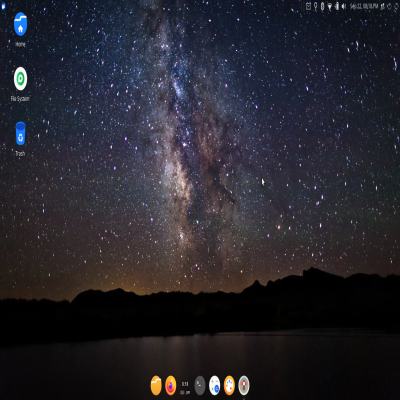Image resolution: width=400 pixels, height=400 pixels.
Task: Open the applications menu at top-left corner
Action: click(3, 6)
